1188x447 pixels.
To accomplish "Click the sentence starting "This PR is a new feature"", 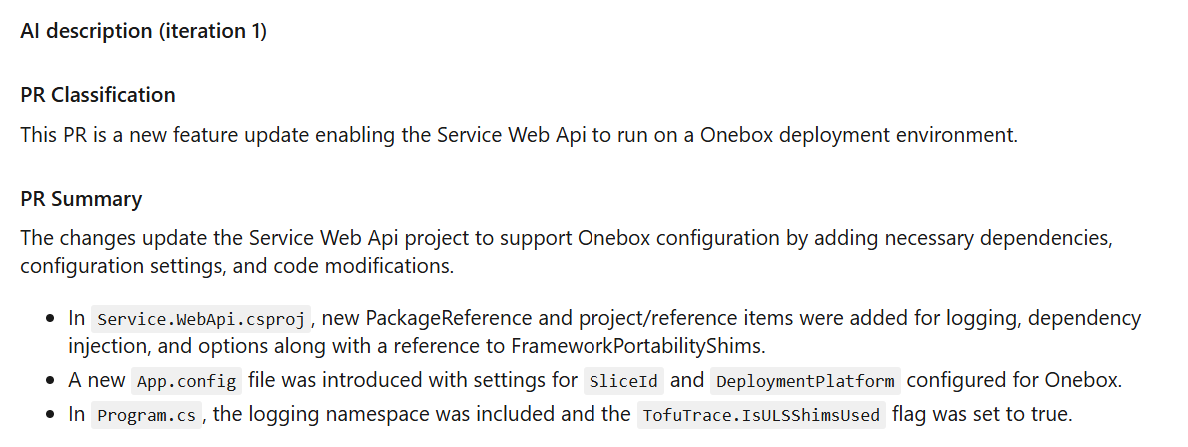I will click(518, 134).
